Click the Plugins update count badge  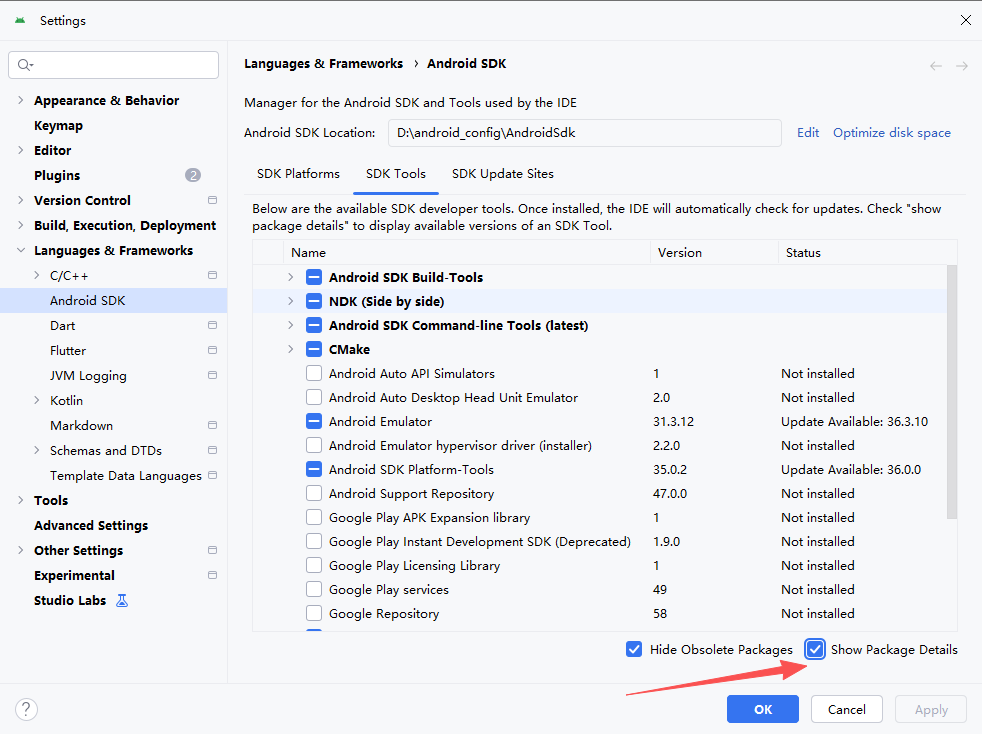click(x=193, y=175)
